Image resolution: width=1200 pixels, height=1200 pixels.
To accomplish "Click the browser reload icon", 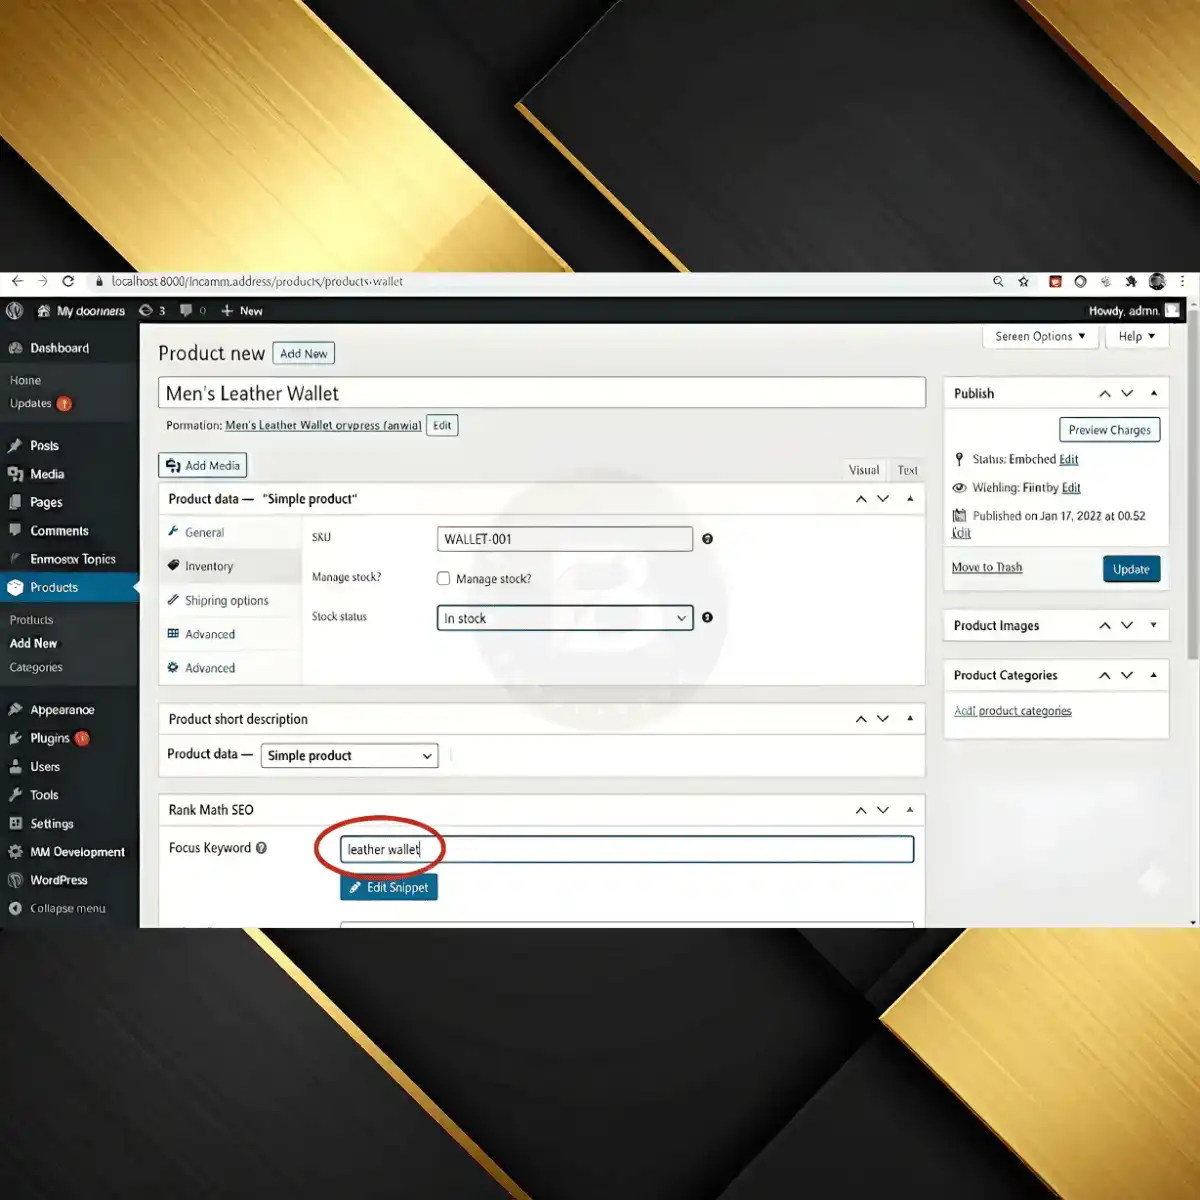I will click(68, 282).
